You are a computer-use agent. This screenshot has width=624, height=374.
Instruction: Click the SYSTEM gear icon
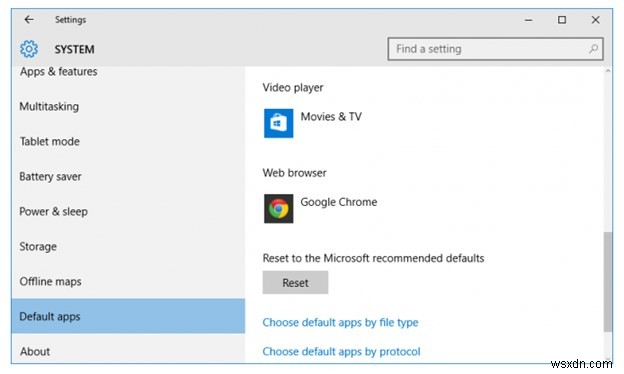point(29,49)
